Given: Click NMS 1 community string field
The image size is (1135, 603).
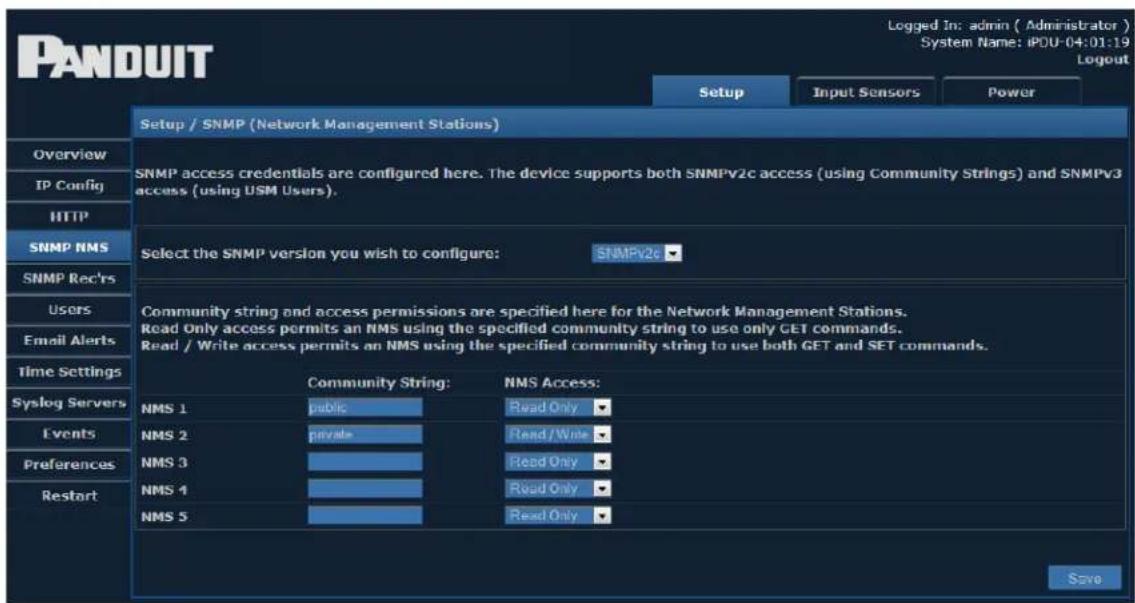Looking at the screenshot, I should (365, 408).
